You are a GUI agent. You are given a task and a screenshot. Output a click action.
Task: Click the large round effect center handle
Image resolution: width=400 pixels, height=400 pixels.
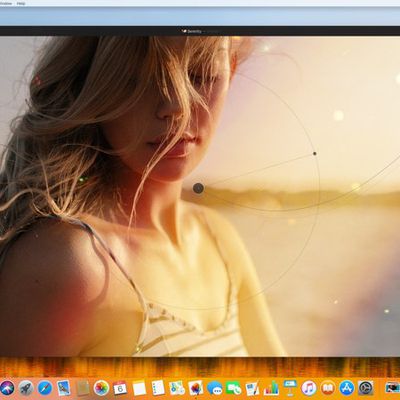[x=198, y=188]
